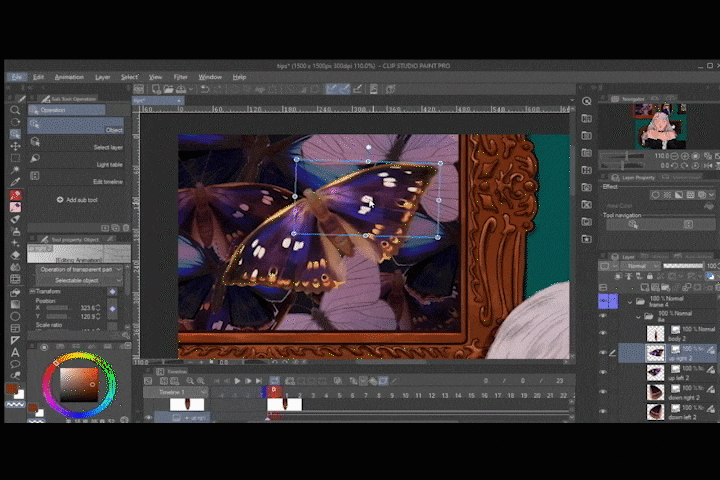Viewport: 720px width, 480px height.
Task: Toggle visibility of up left 2 layer
Action: tap(603, 372)
